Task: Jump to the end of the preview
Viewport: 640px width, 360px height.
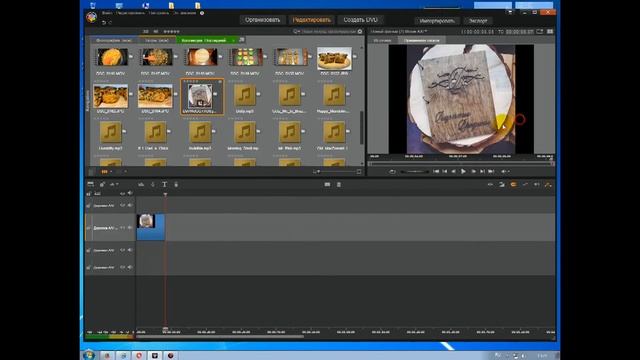Action: click(491, 171)
